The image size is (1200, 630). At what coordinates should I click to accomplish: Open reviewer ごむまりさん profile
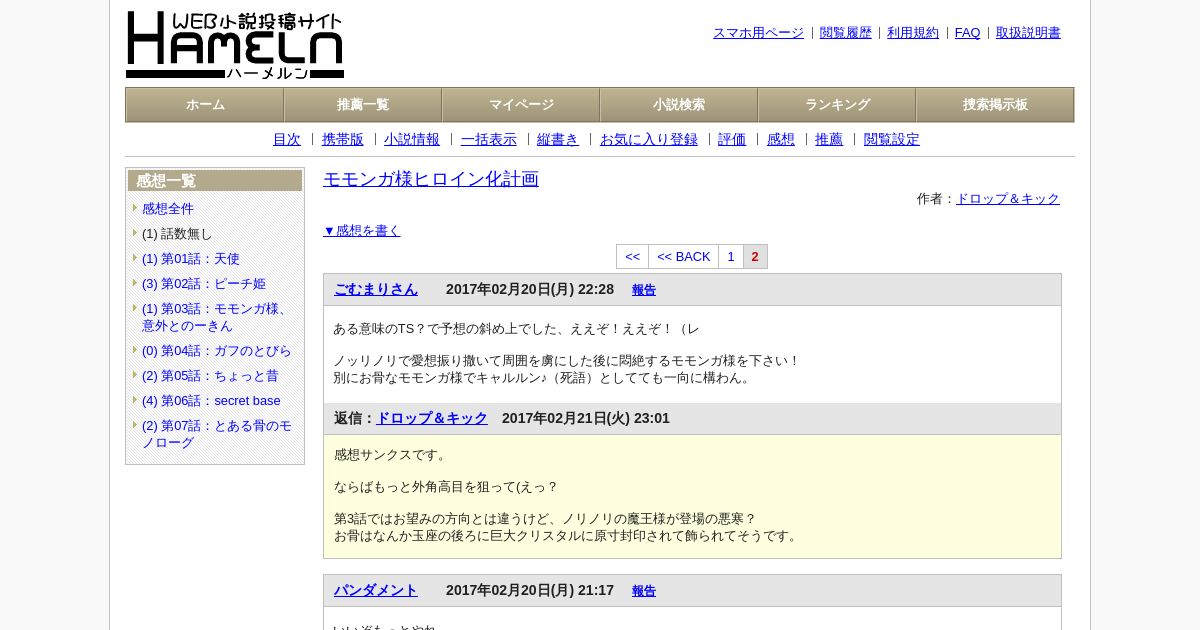(x=376, y=289)
